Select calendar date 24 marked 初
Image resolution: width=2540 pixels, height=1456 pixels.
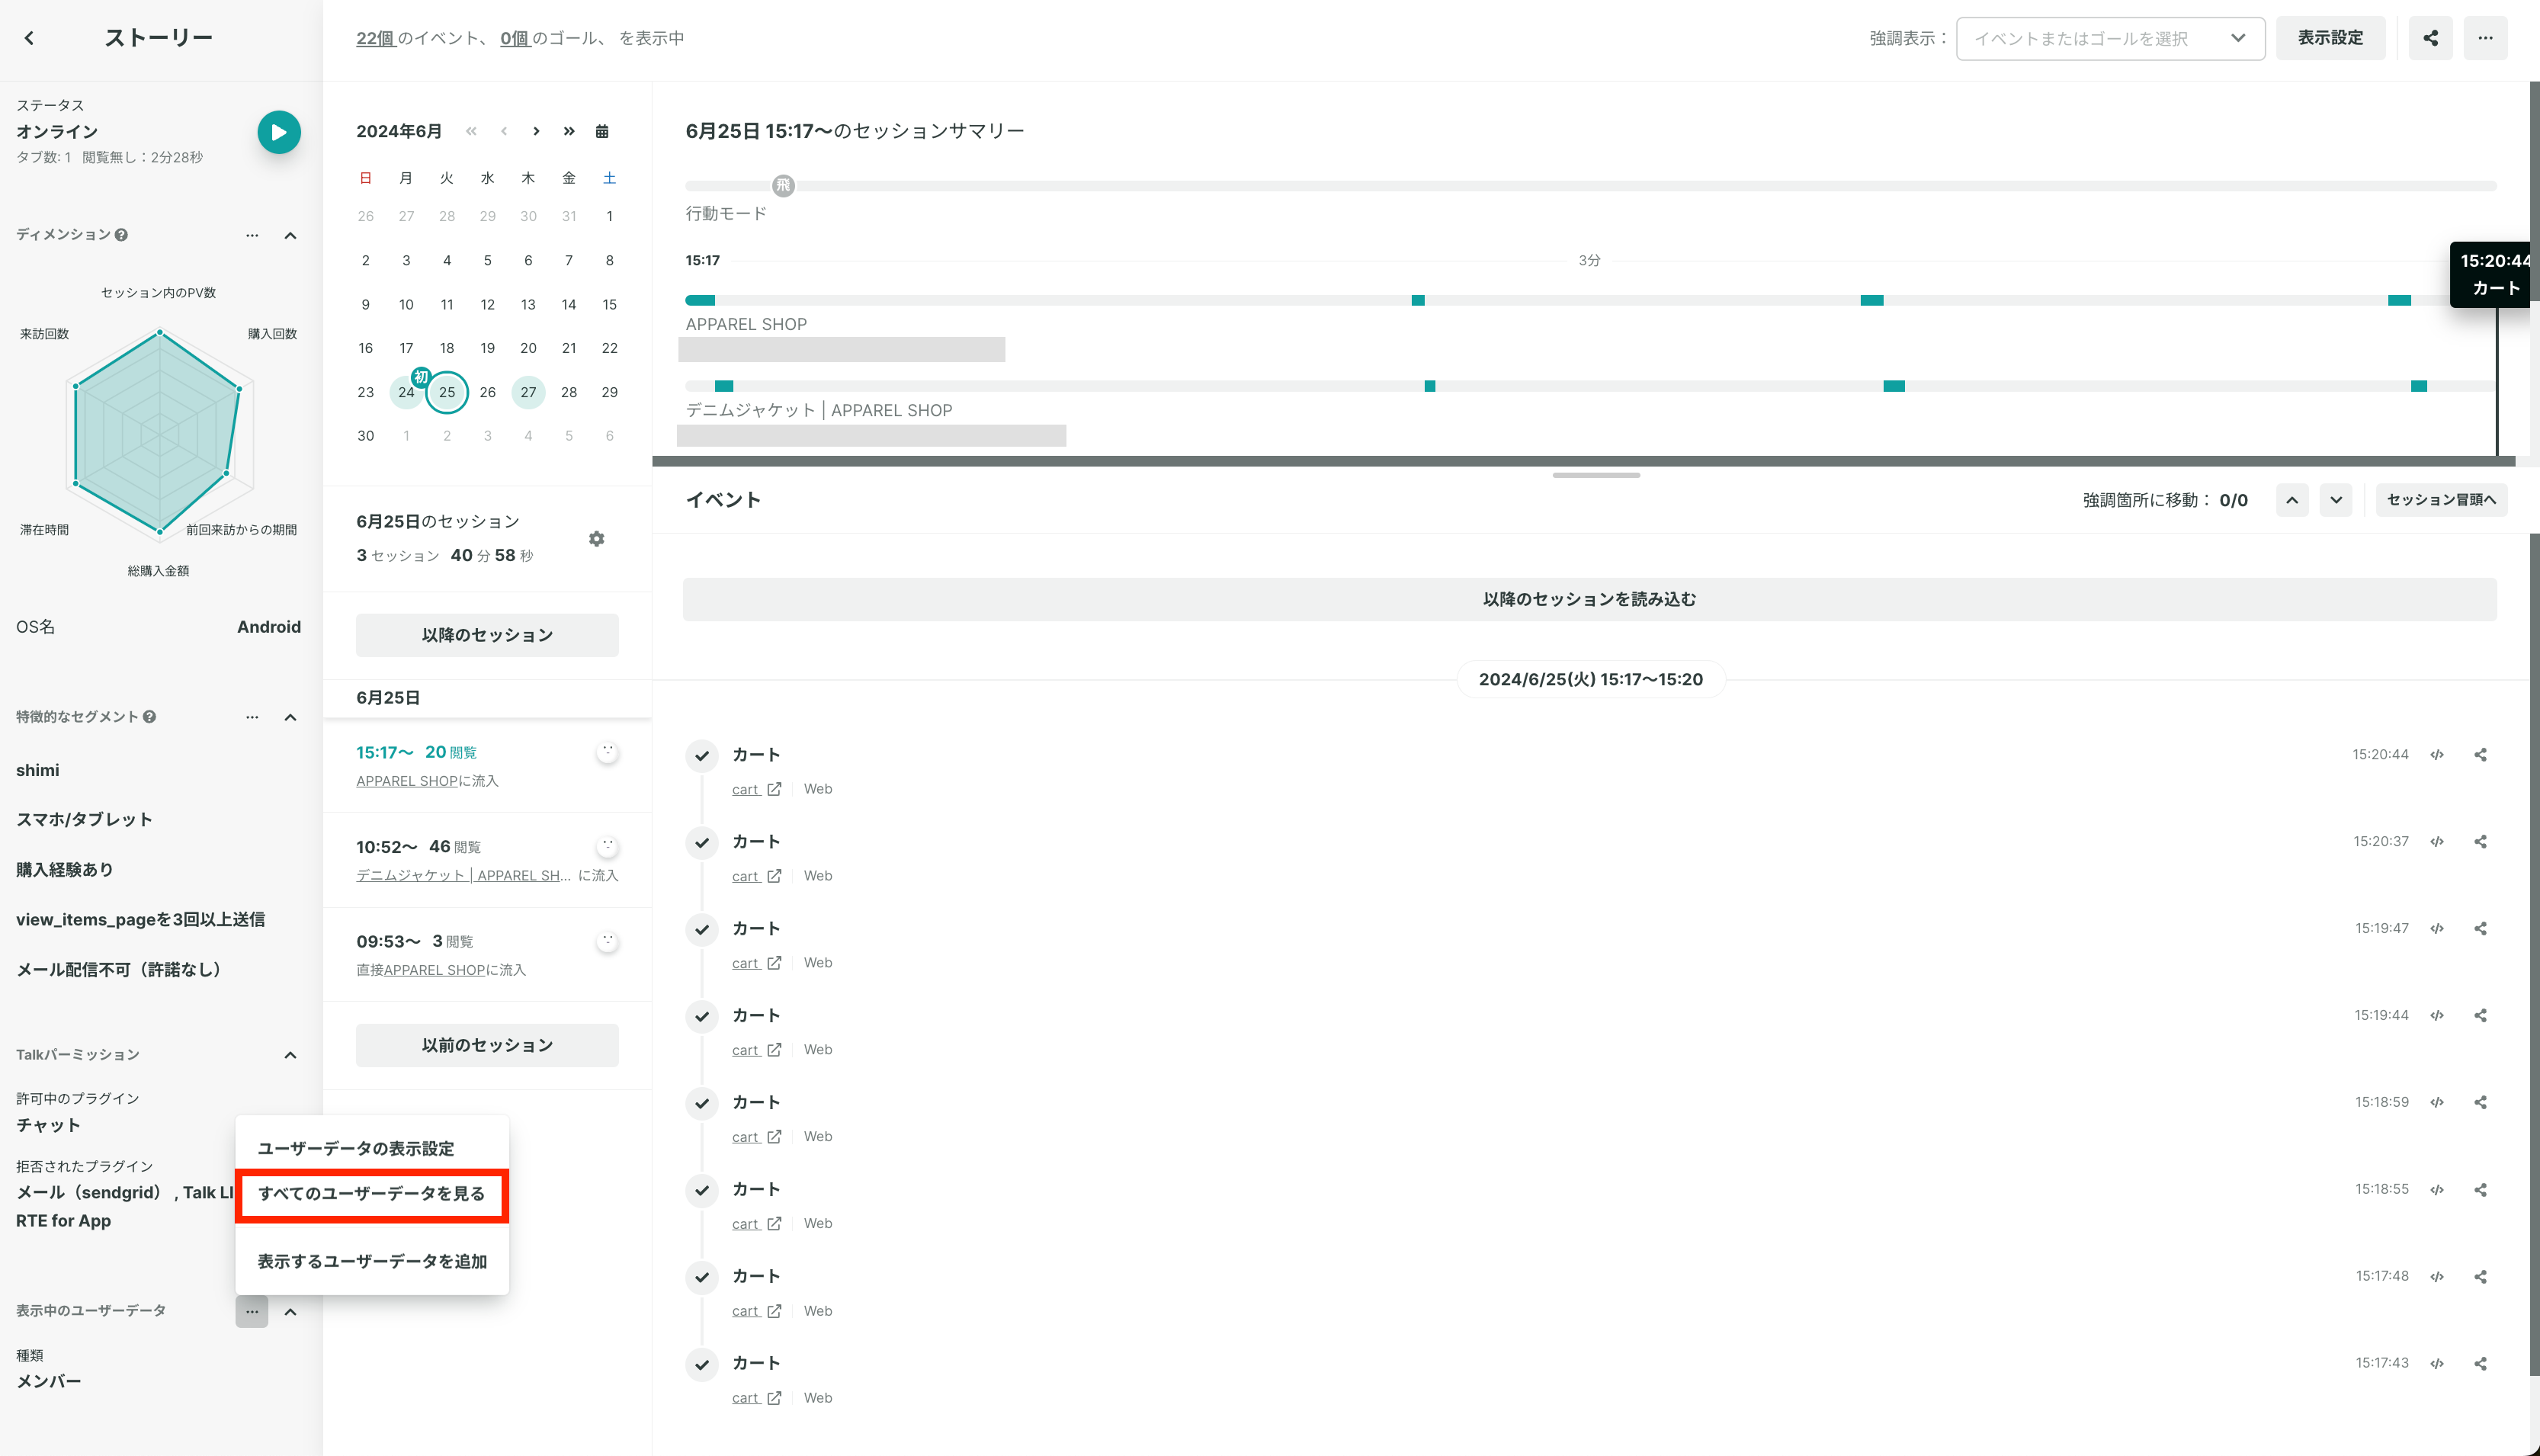point(406,392)
